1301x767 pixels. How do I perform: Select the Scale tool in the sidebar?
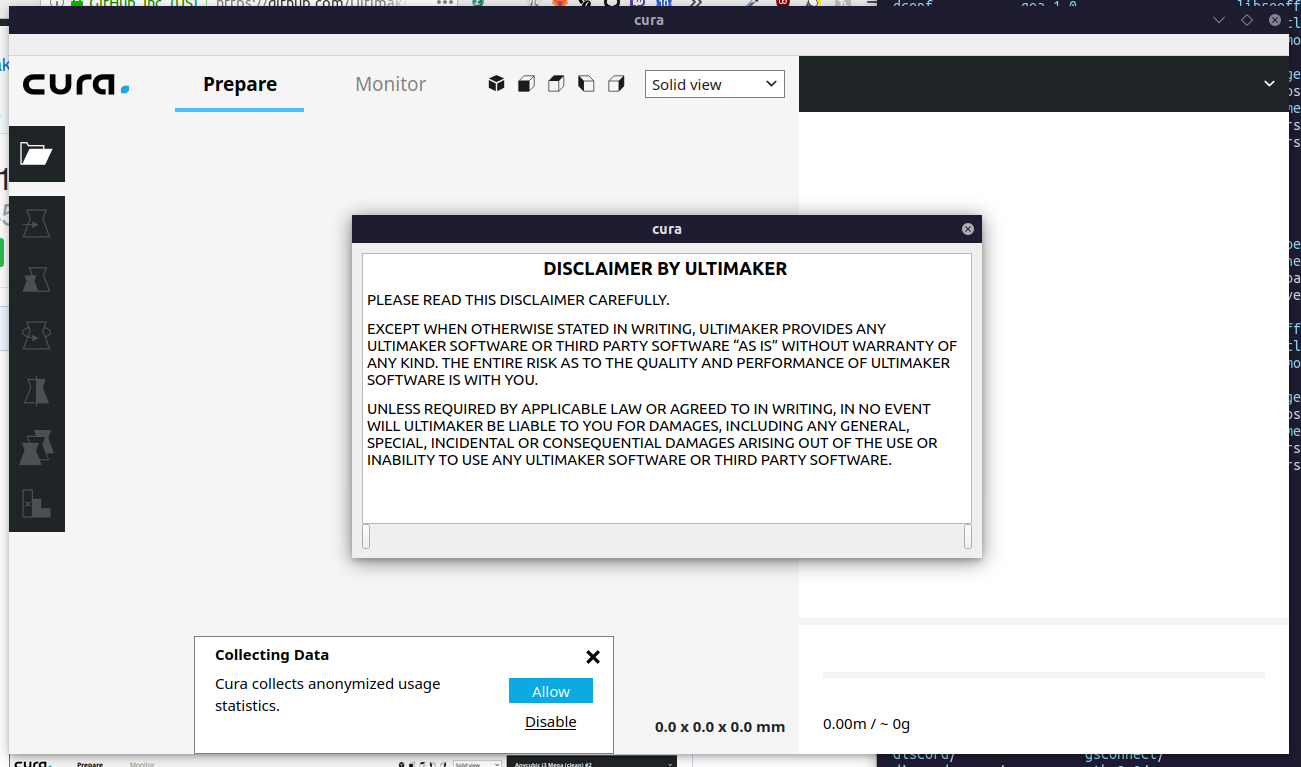click(x=36, y=279)
